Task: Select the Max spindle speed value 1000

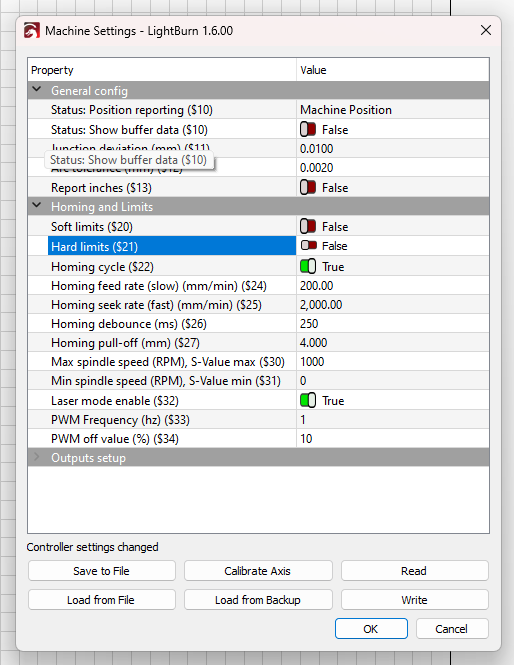Action: (x=393, y=362)
